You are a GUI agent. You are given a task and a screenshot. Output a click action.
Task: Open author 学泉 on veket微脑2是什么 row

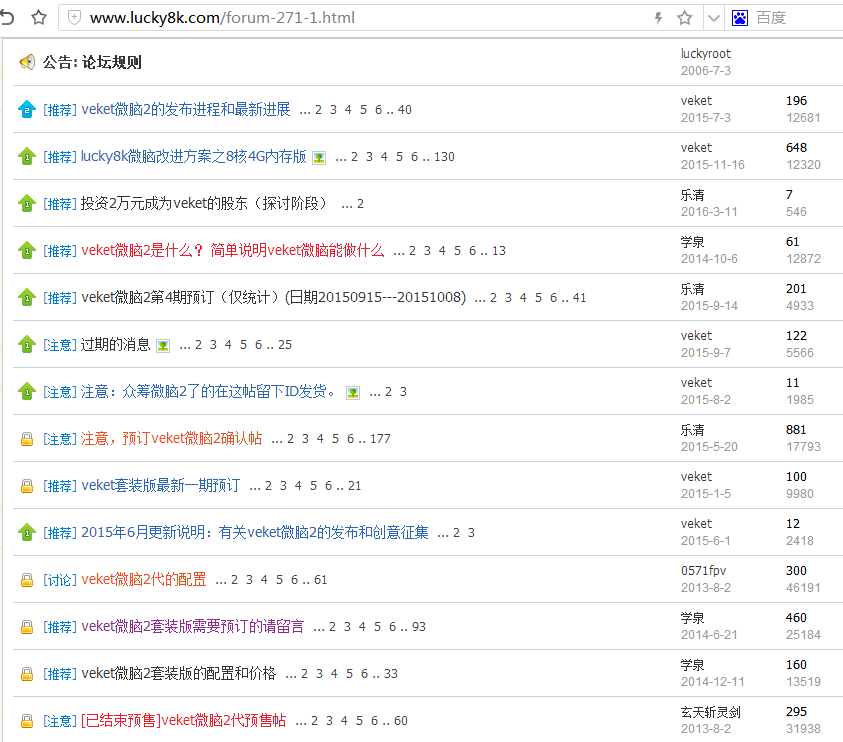pos(692,242)
